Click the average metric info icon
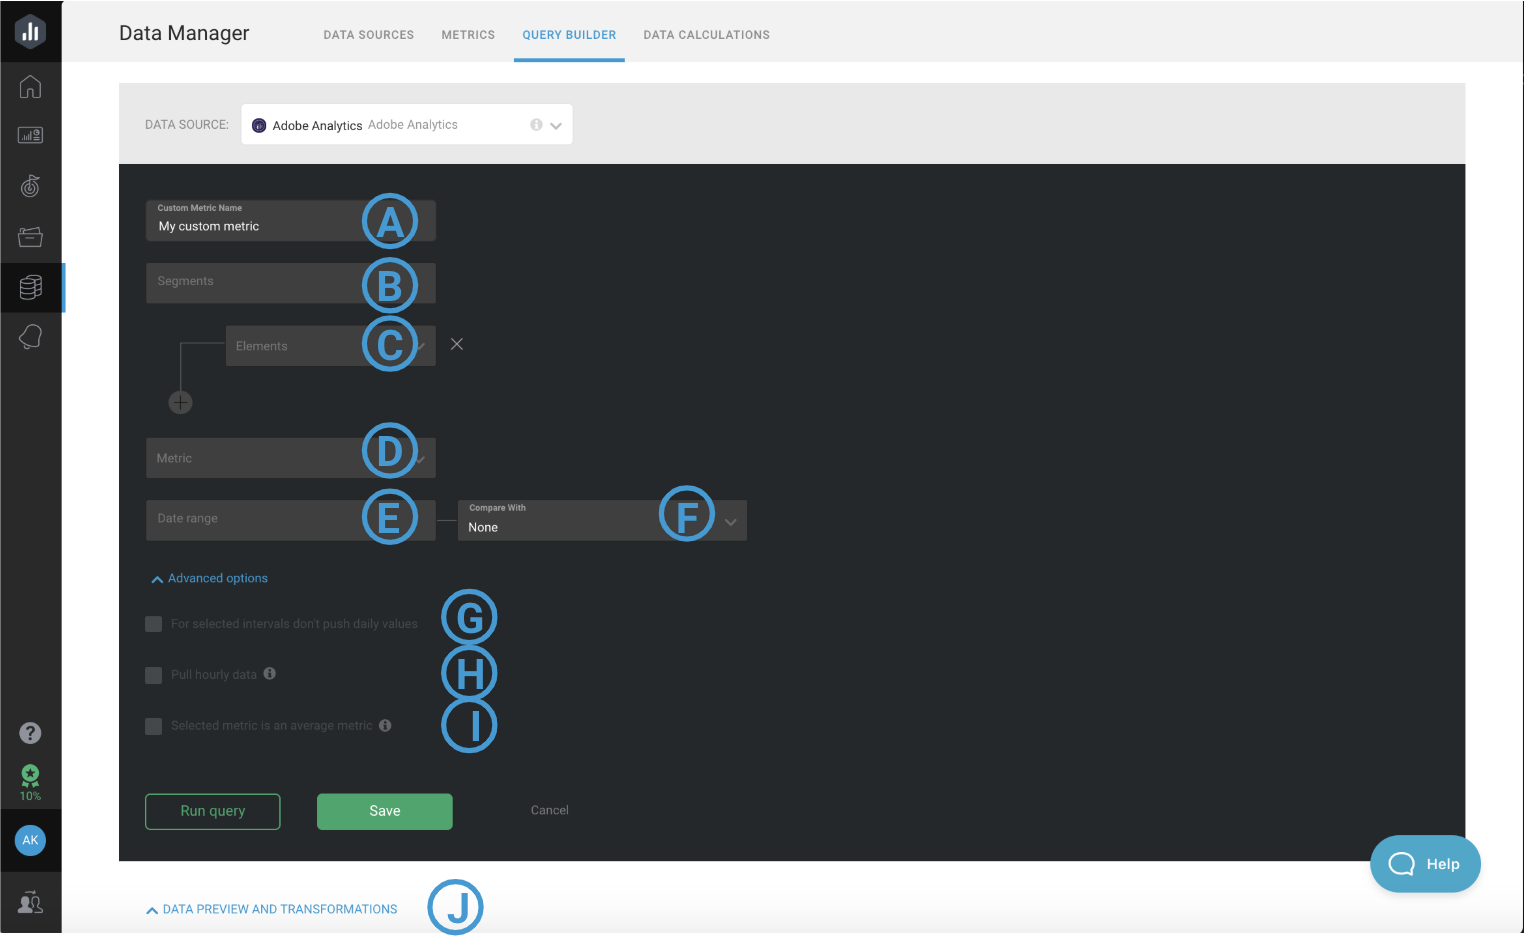Screen dimensions: 1524x936 385,725
